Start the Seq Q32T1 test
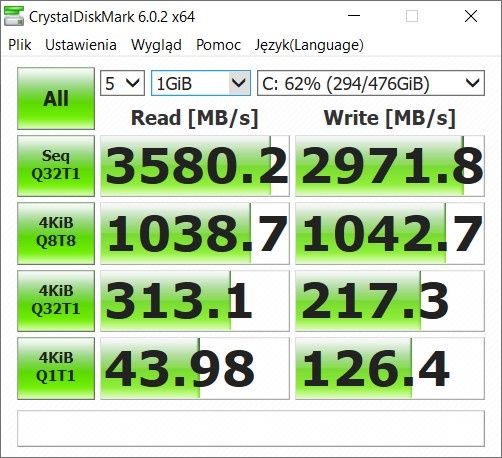Image resolution: width=502 pixels, height=458 pixels. tap(56, 166)
